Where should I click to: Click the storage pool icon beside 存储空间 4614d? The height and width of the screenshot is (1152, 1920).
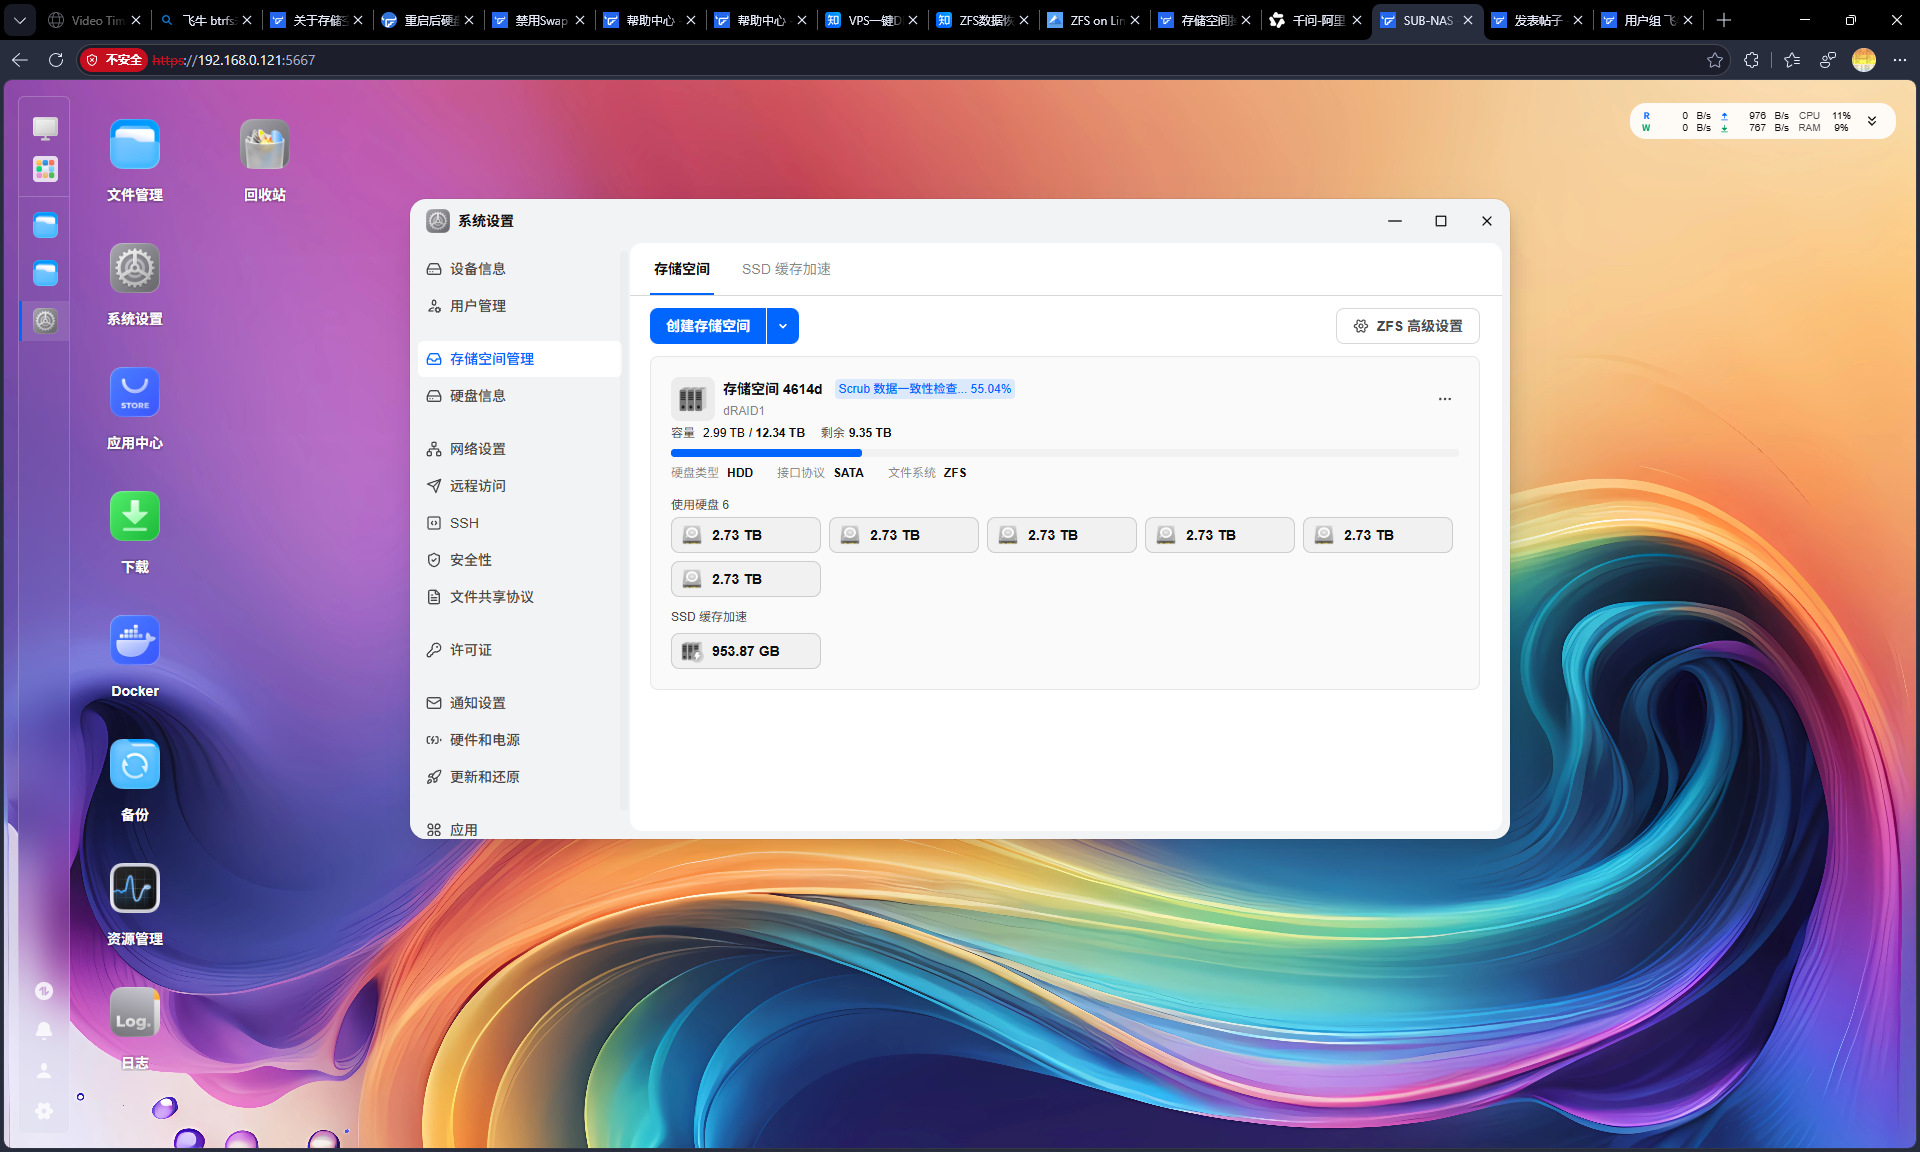click(691, 399)
